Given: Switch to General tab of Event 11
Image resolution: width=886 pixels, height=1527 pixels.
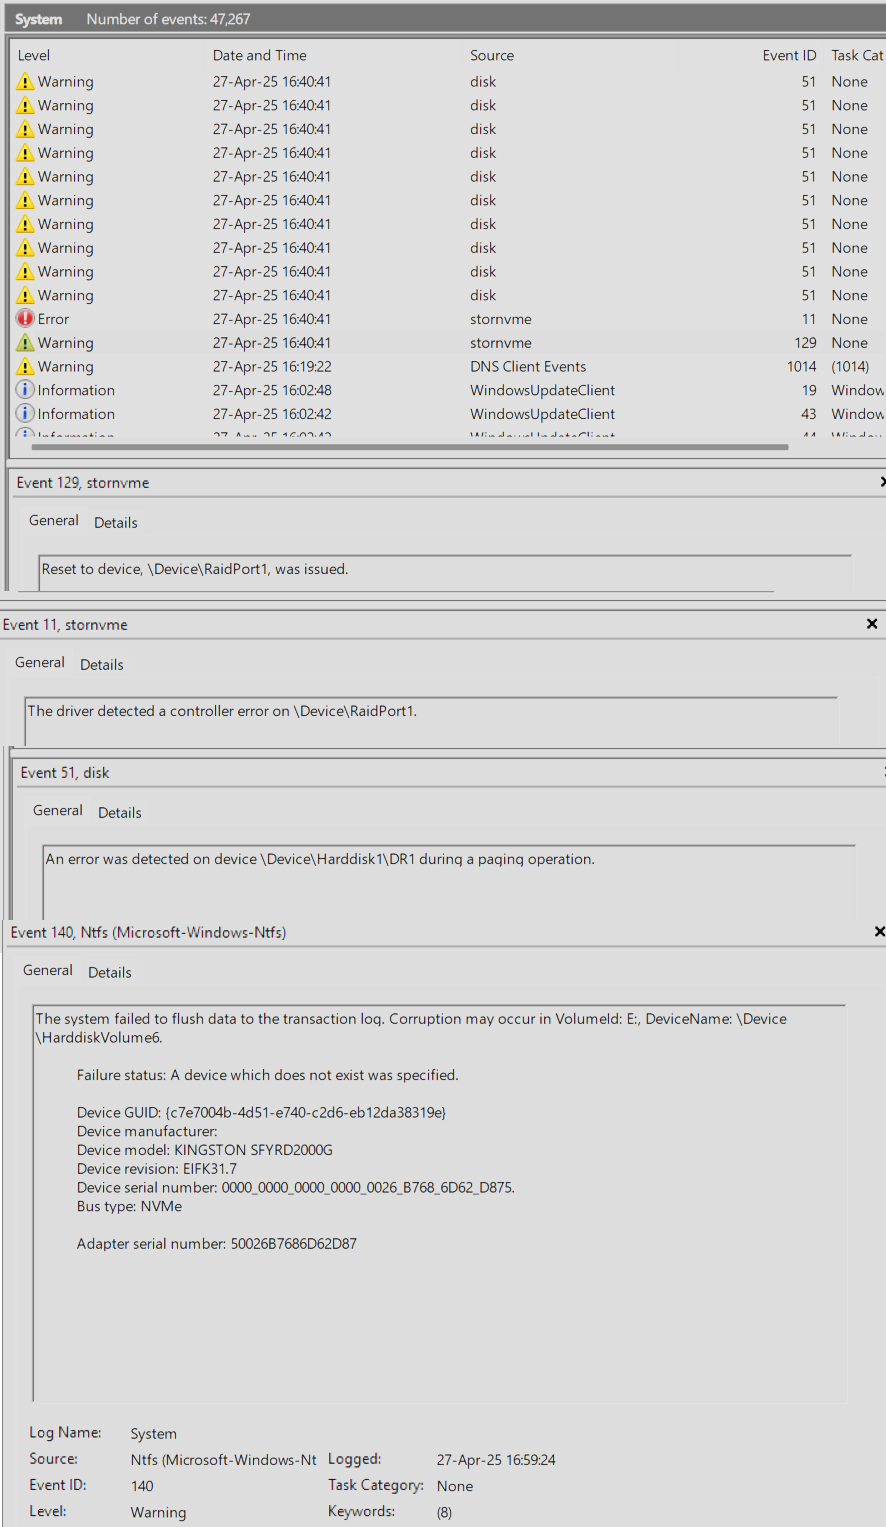Looking at the screenshot, I should 40,663.
